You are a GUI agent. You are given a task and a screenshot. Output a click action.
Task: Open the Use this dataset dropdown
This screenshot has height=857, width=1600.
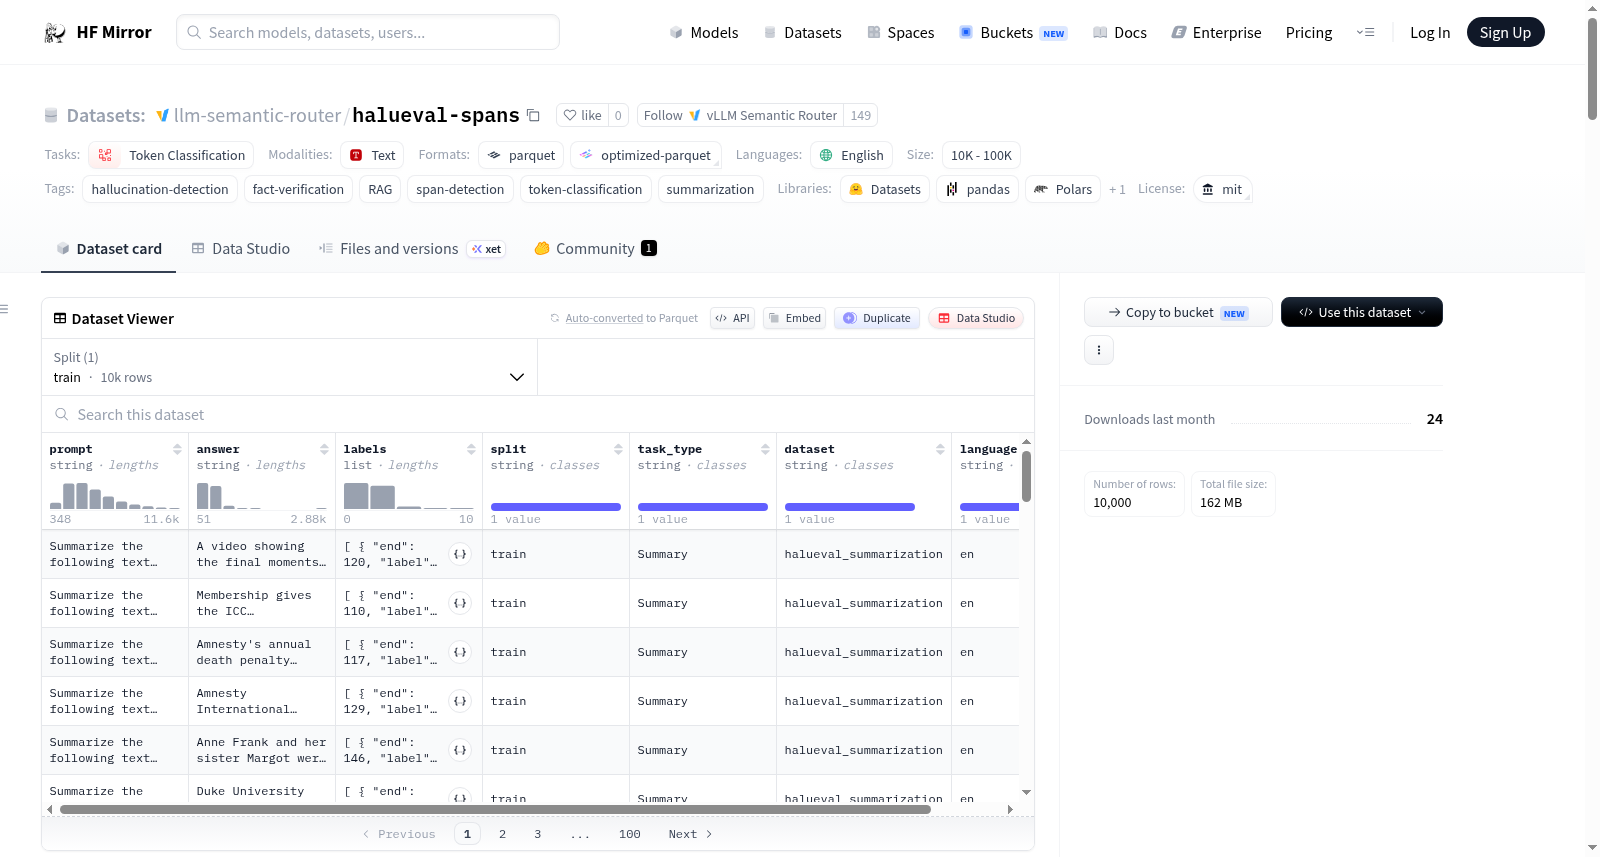1361,312
